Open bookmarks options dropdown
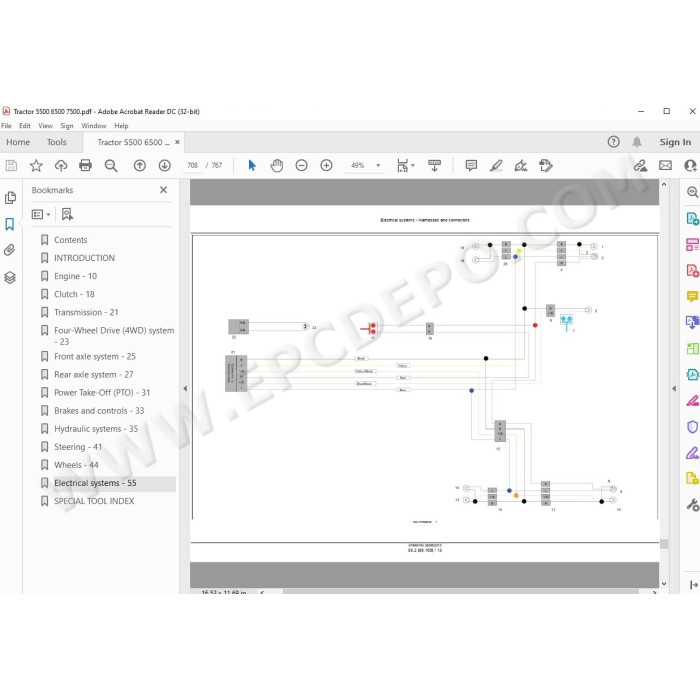This screenshot has width=700, height=700. [41, 215]
